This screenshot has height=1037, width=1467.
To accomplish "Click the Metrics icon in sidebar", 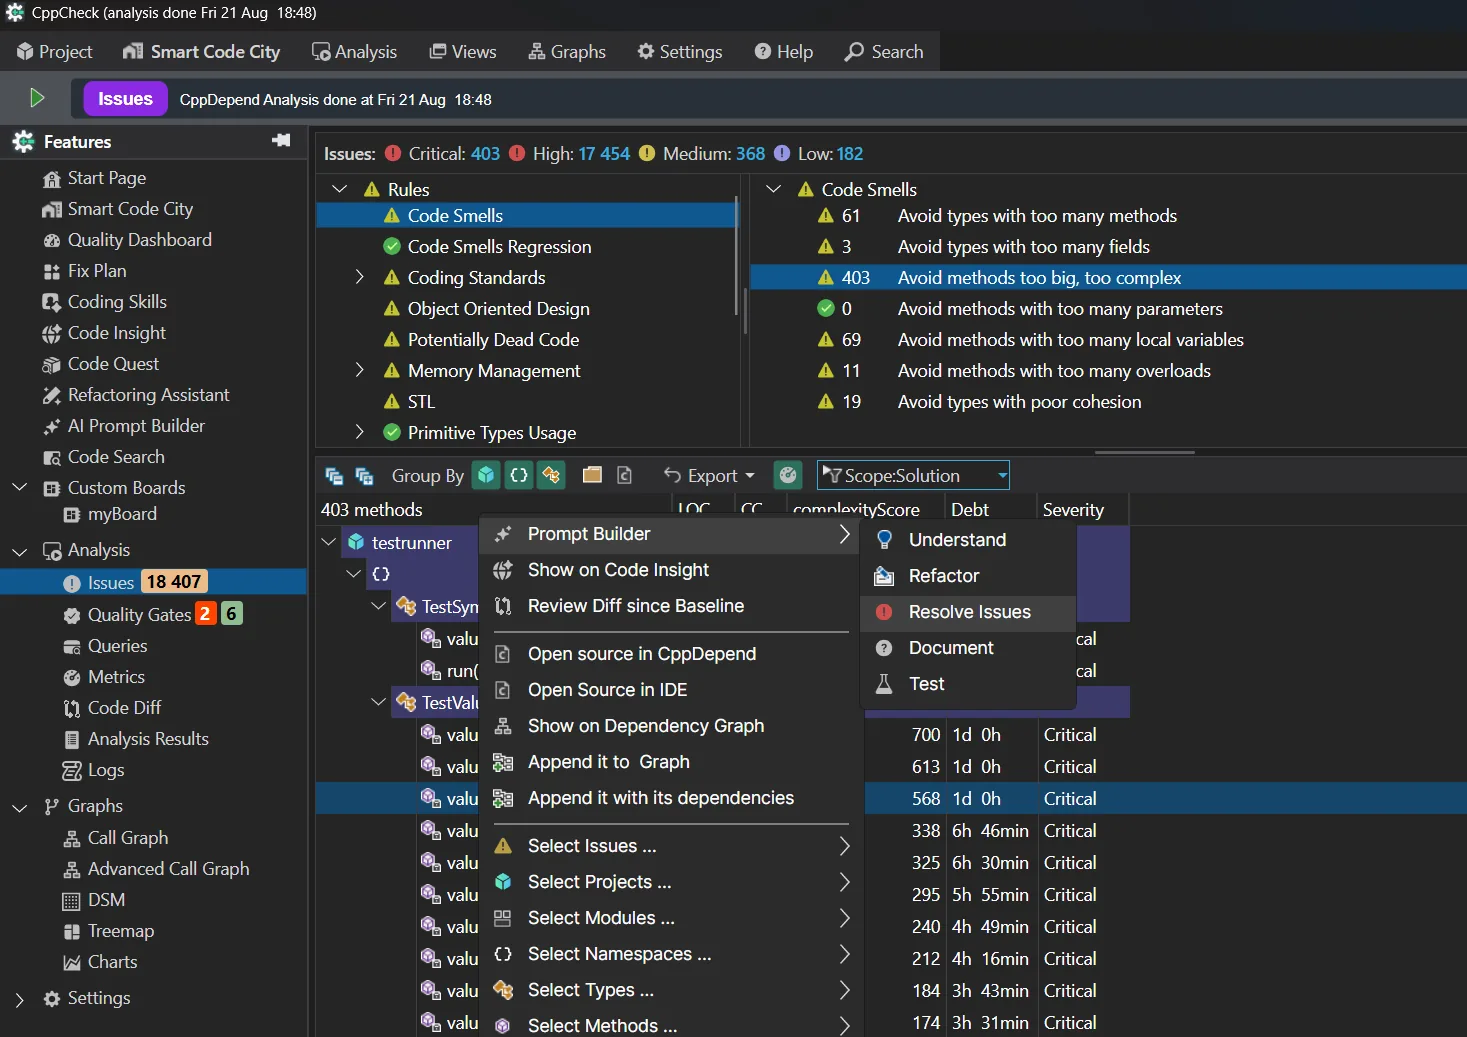I will (72, 678).
